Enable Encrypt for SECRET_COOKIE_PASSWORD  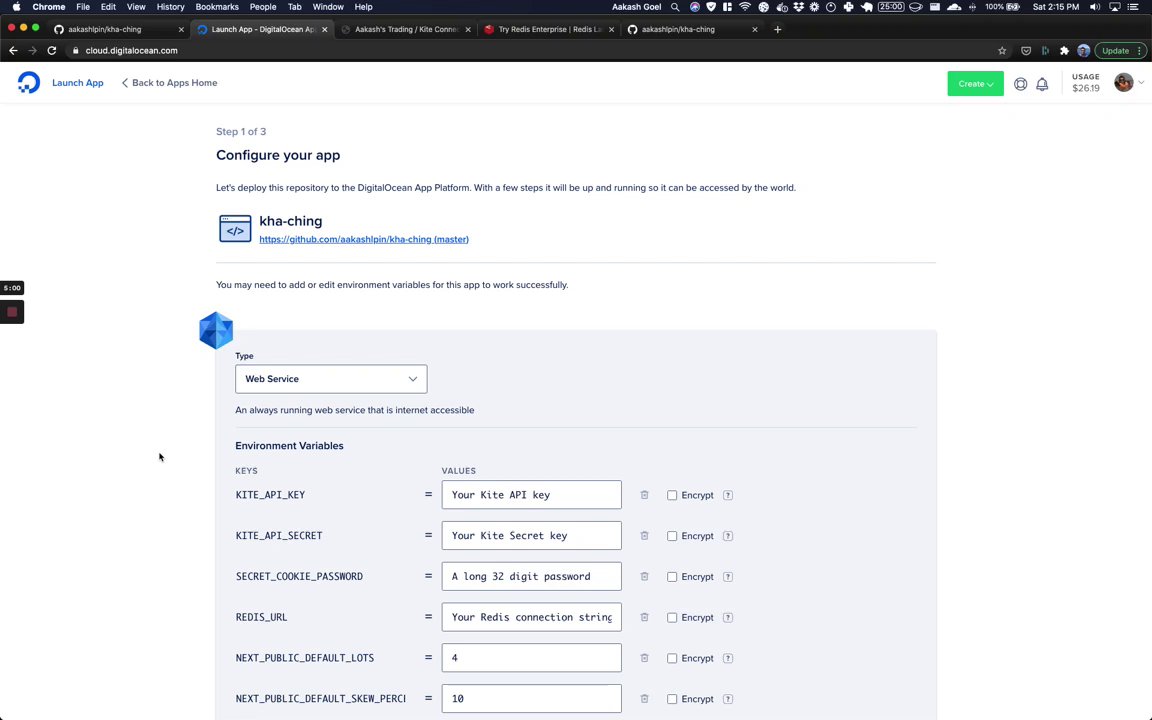(672, 577)
